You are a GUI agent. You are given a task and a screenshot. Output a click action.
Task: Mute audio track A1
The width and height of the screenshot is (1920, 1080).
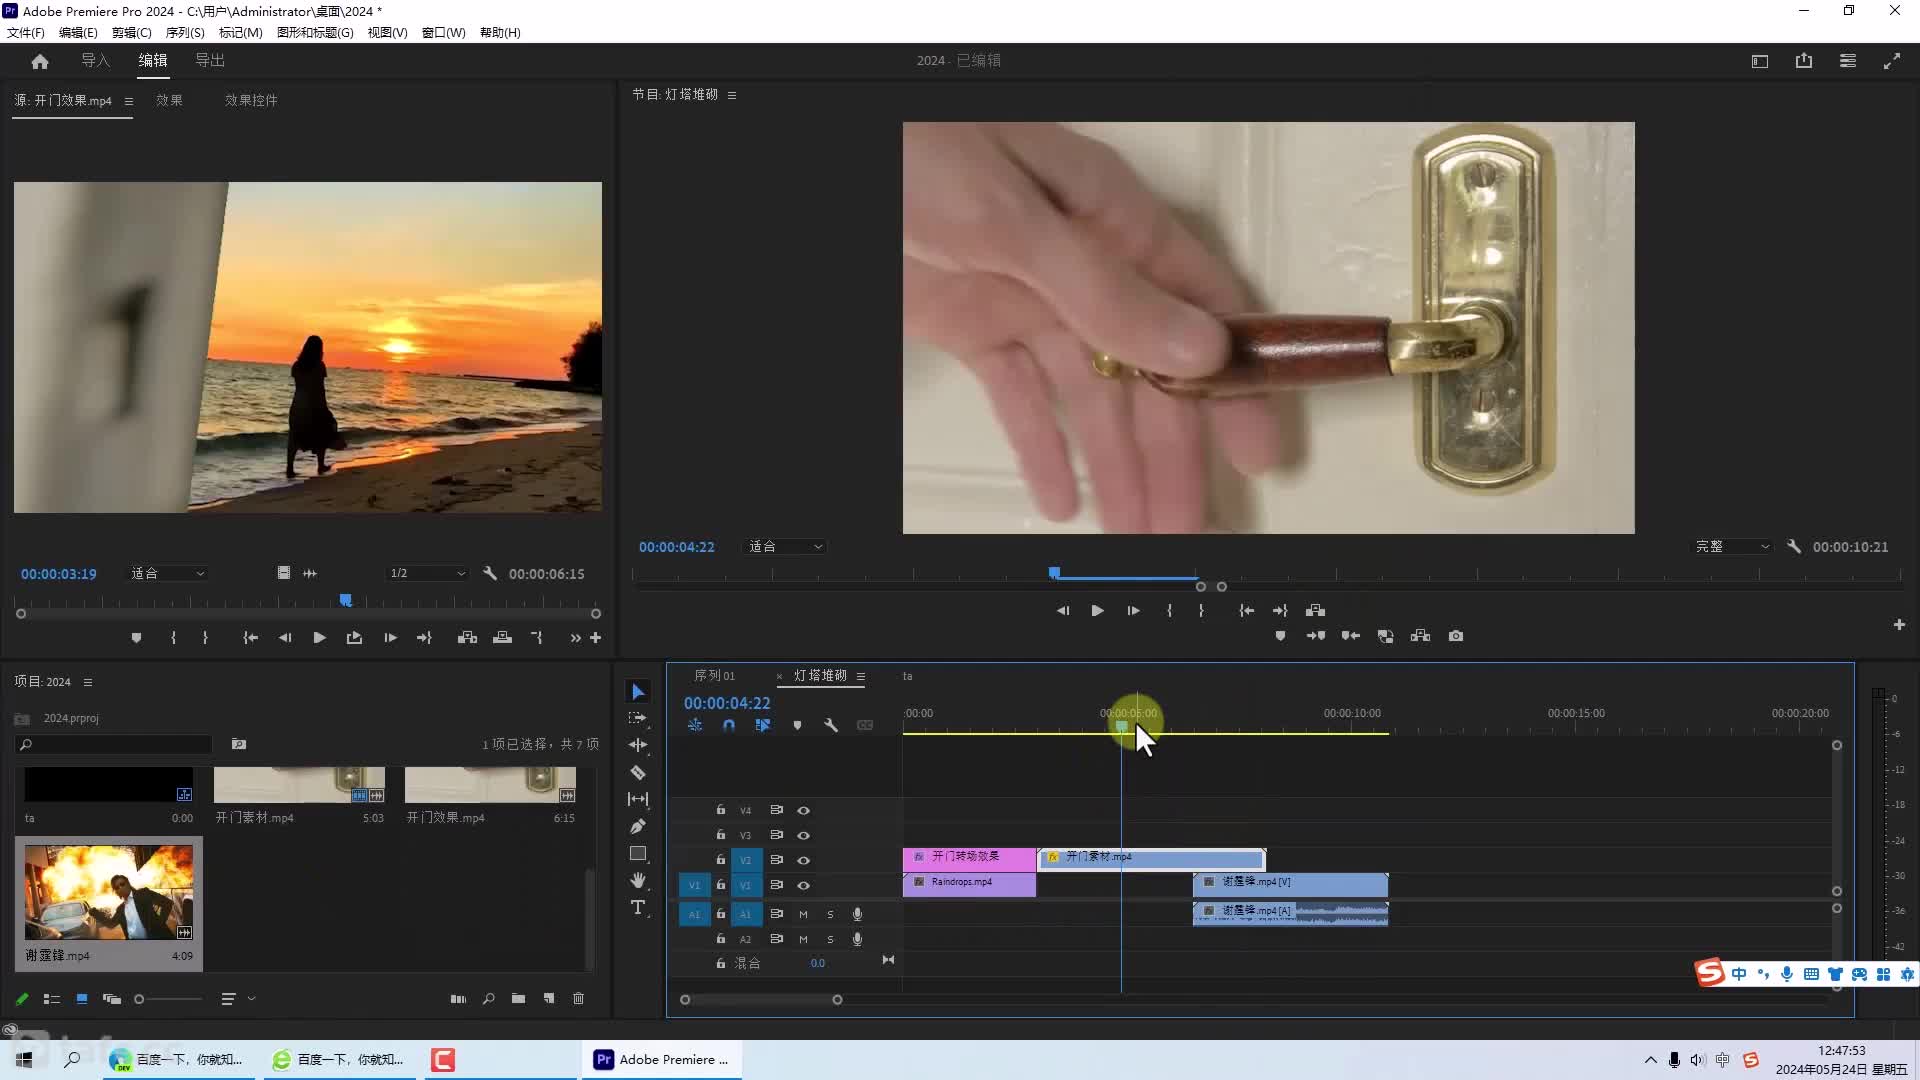(x=803, y=915)
